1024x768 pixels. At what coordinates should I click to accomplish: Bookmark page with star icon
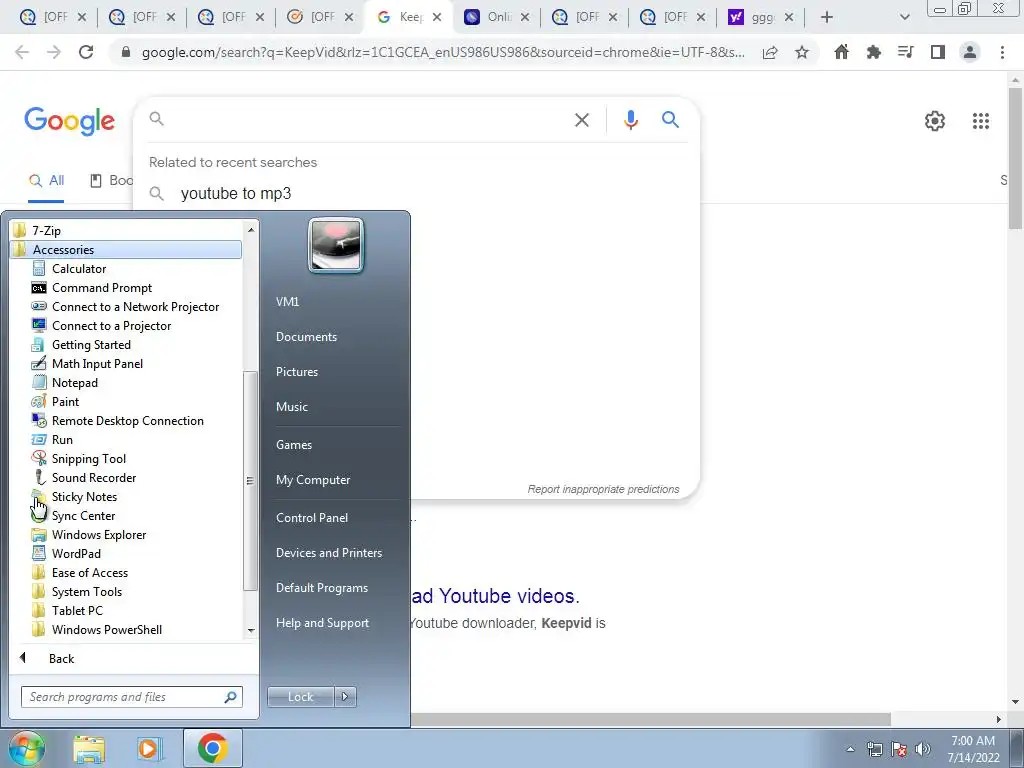point(802,52)
